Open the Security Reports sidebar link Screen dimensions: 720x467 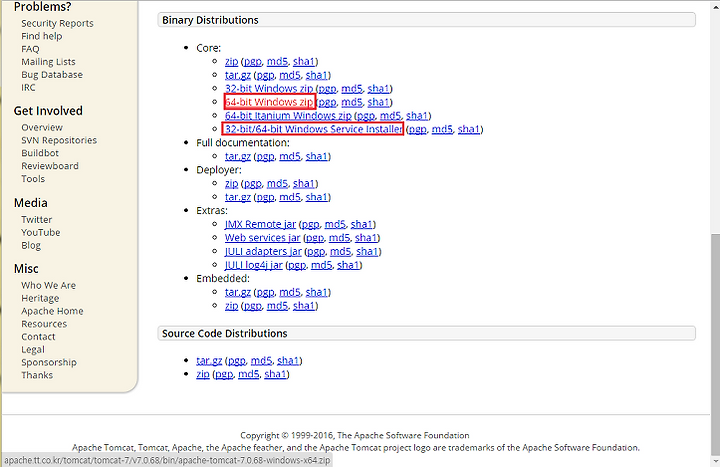(x=57, y=23)
